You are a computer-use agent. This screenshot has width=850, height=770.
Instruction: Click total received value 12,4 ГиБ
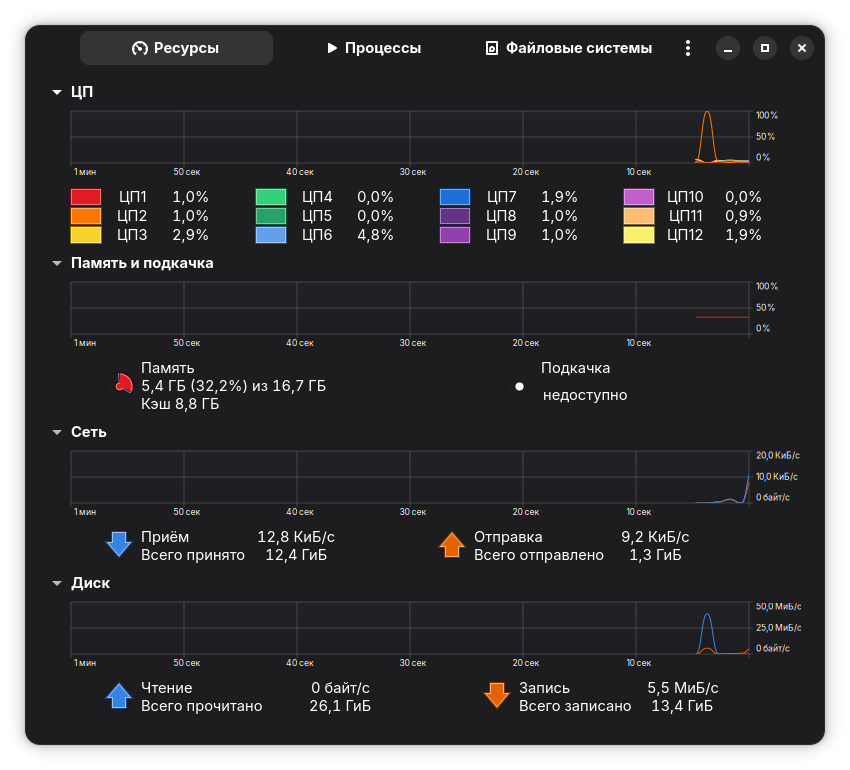point(296,555)
